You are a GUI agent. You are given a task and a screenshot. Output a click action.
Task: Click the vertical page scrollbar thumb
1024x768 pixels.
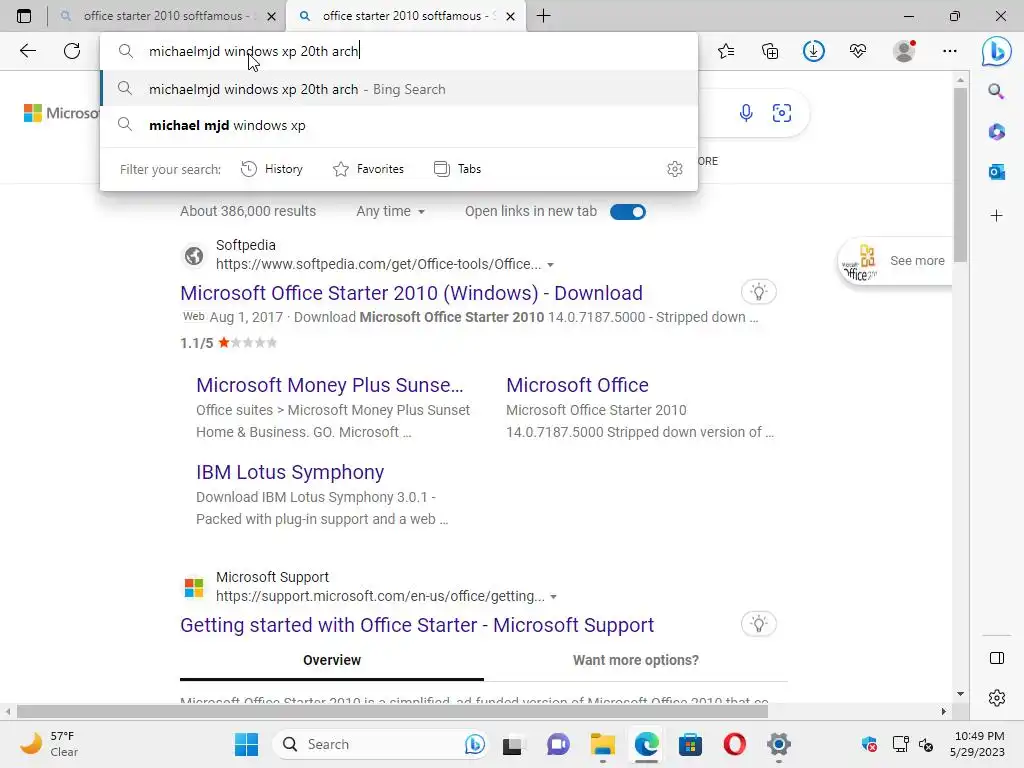(960, 174)
